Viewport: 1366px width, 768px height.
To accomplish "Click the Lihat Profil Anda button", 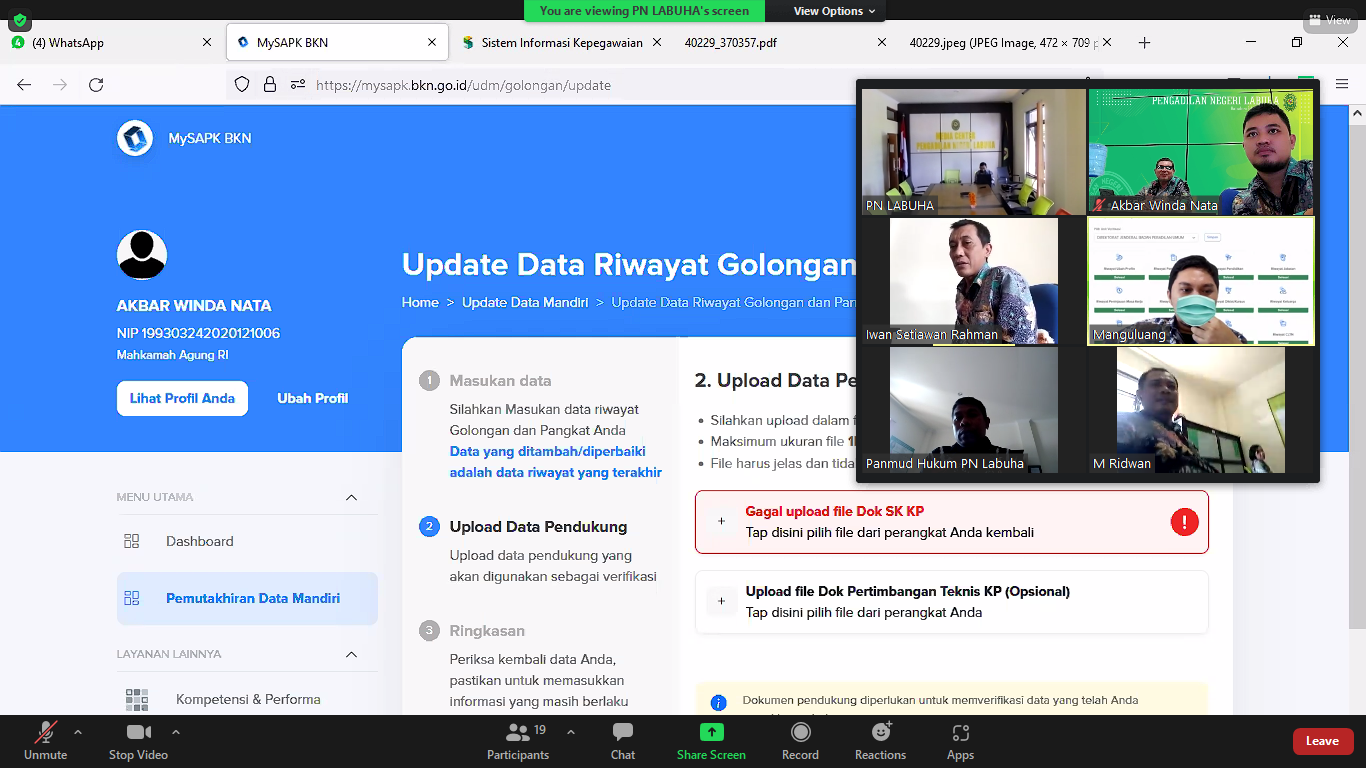I will [182, 398].
